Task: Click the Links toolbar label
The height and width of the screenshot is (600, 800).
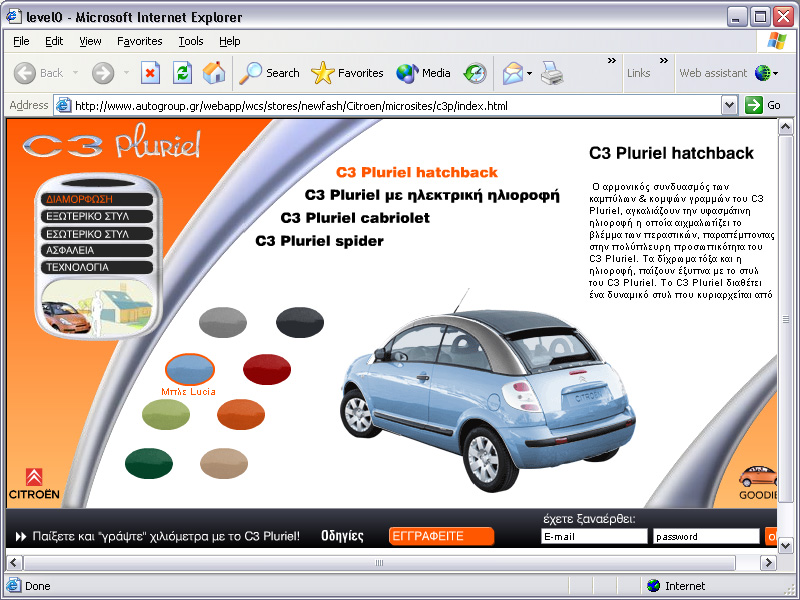Action: [638, 73]
